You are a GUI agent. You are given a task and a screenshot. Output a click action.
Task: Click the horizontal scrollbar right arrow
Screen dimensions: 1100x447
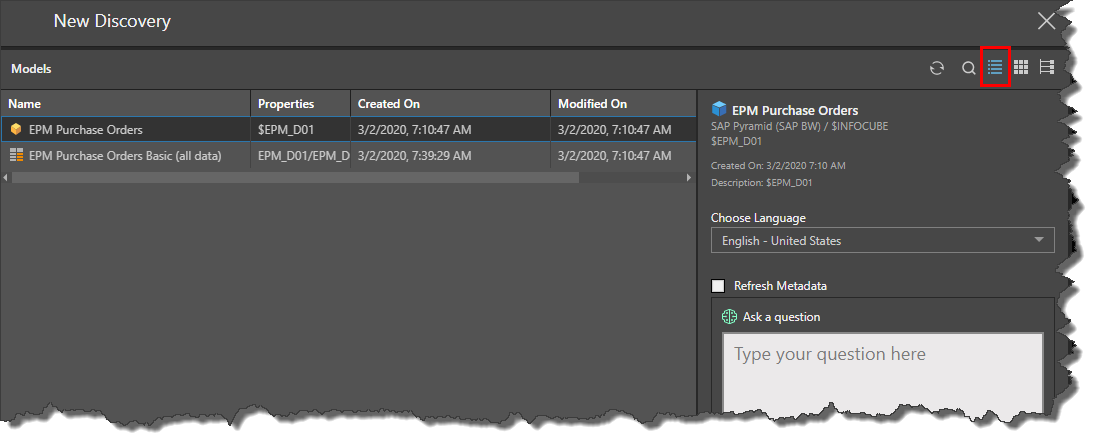[x=689, y=178]
